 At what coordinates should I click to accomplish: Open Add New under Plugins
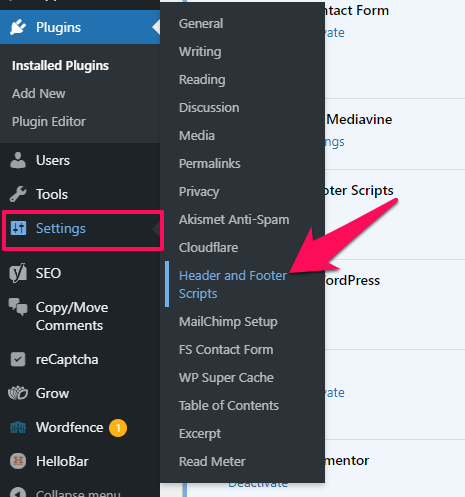point(39,94)
